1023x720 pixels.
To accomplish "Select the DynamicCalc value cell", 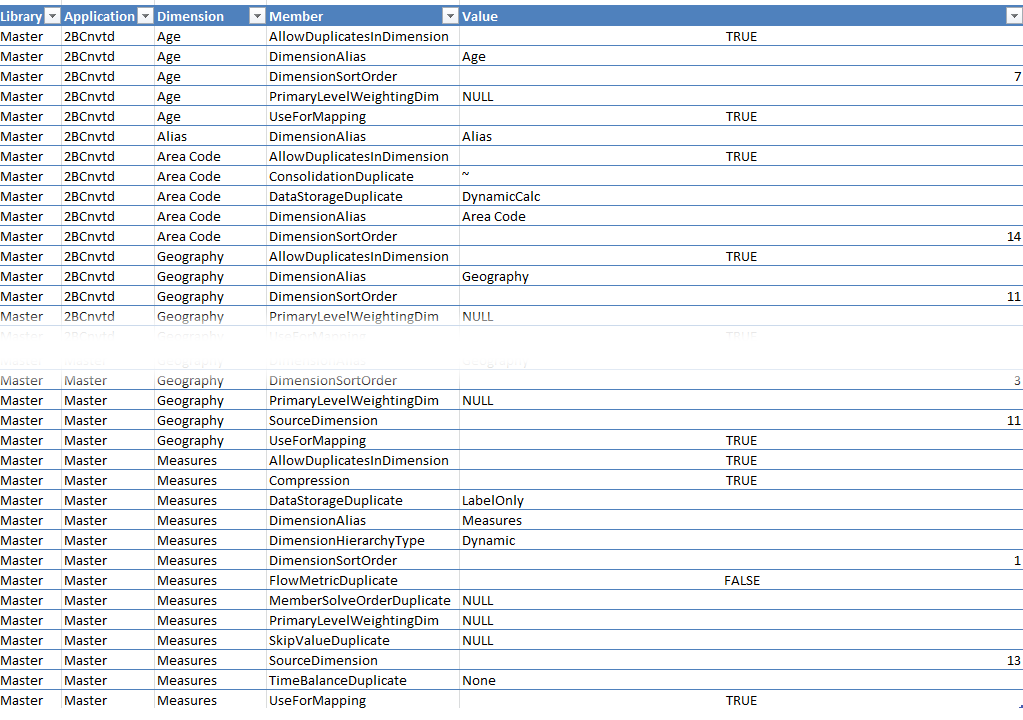I will coord(741,196).
